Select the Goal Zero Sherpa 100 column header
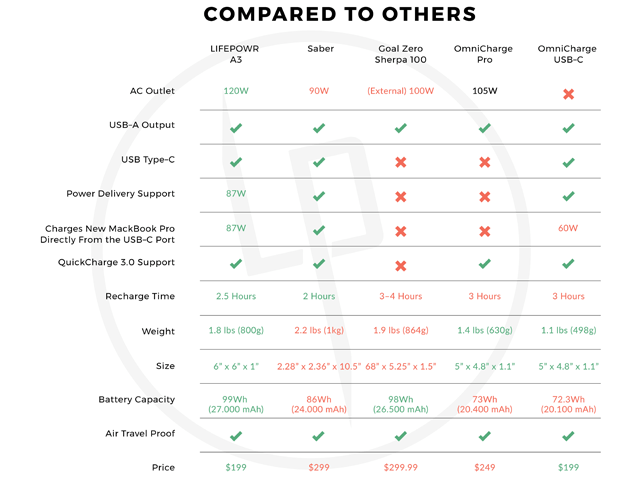 (x=401, y=55)
